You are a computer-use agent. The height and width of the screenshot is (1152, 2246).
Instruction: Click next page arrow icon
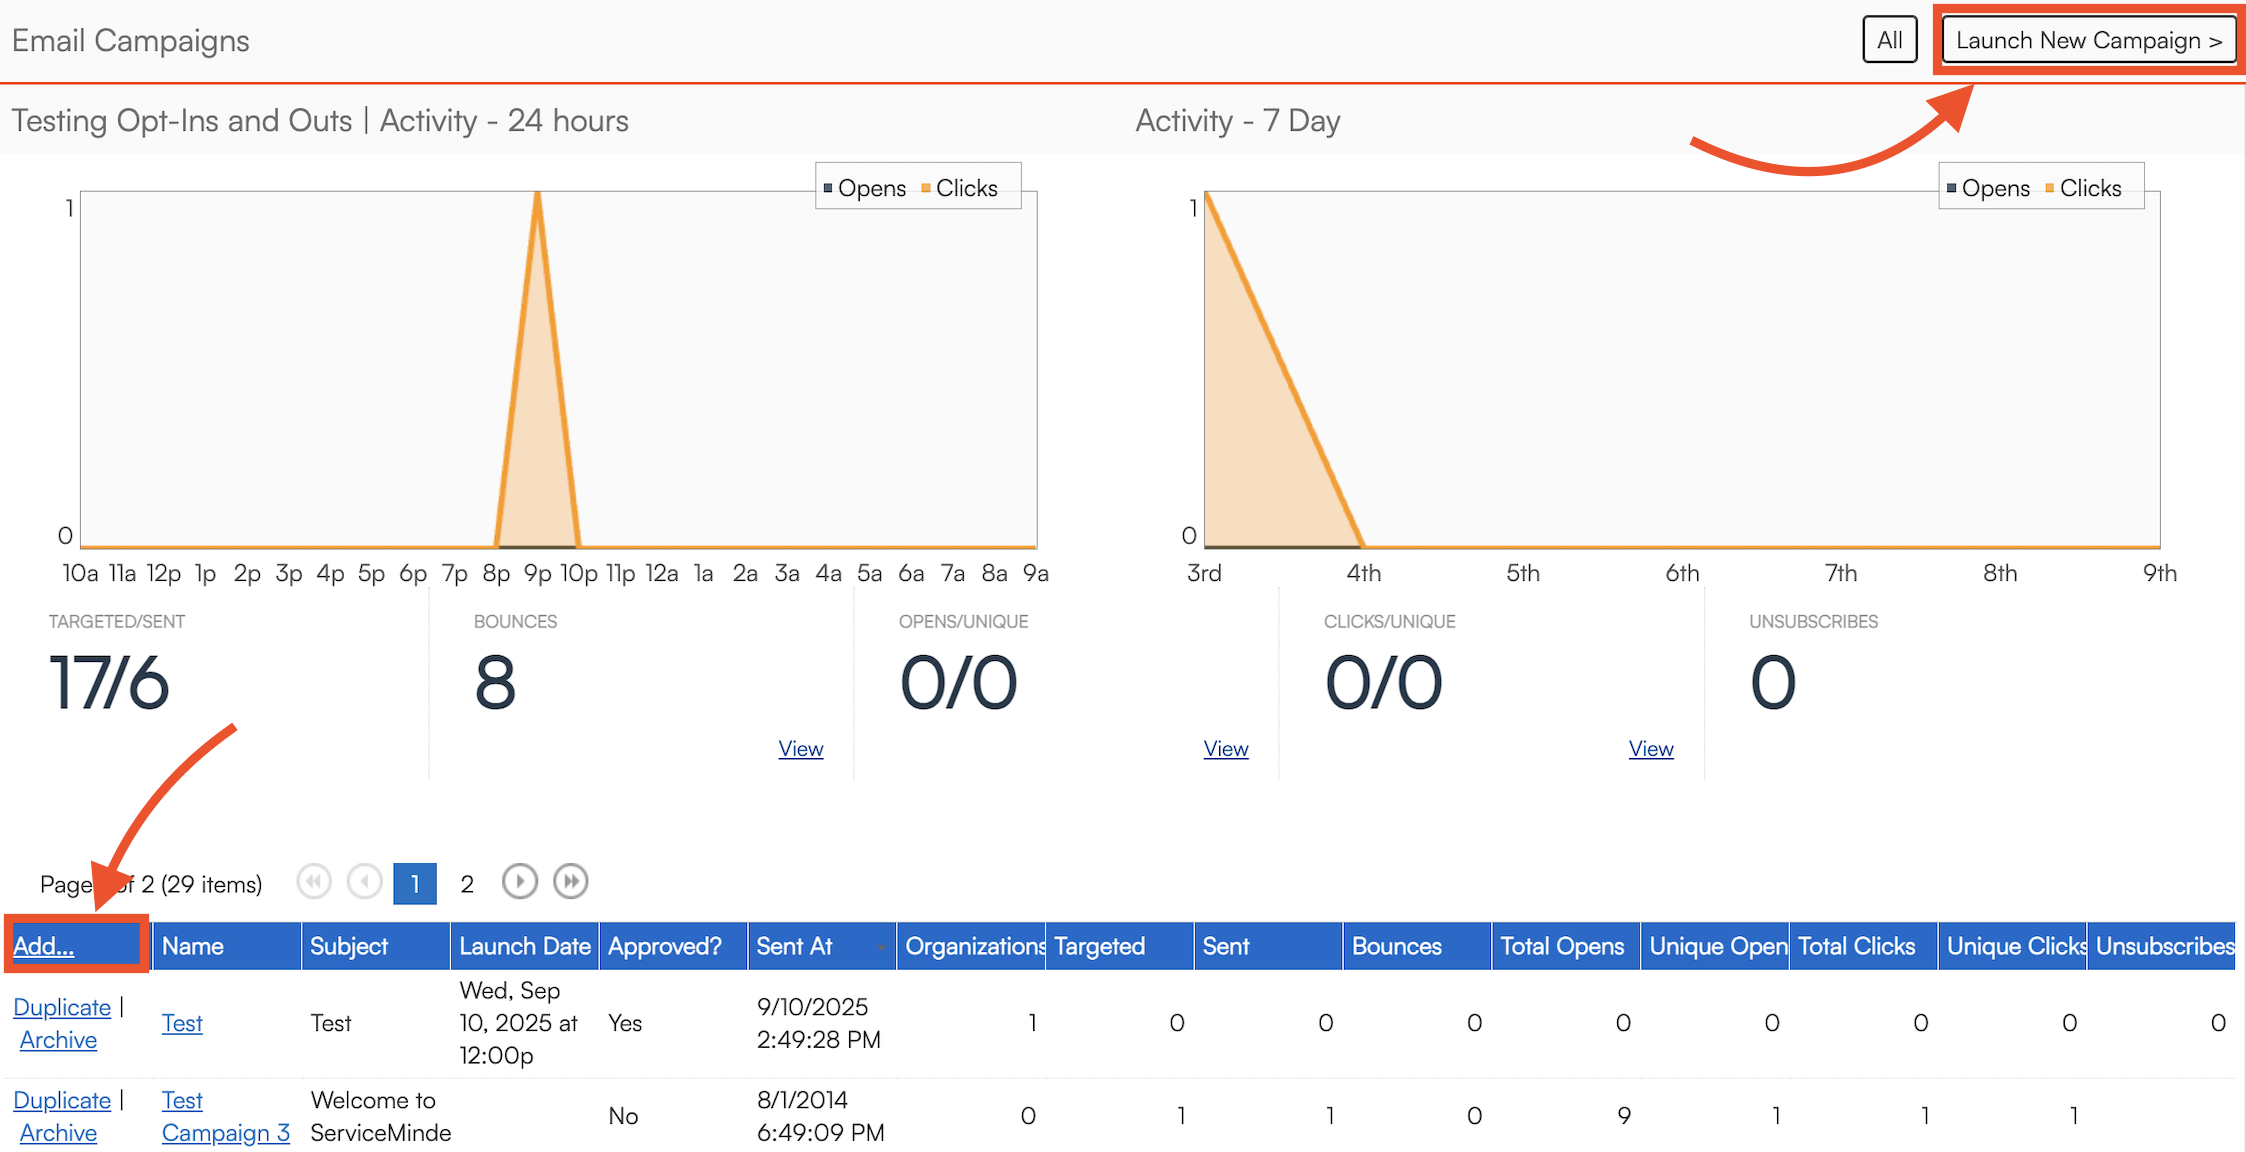(x=519, y=882)
